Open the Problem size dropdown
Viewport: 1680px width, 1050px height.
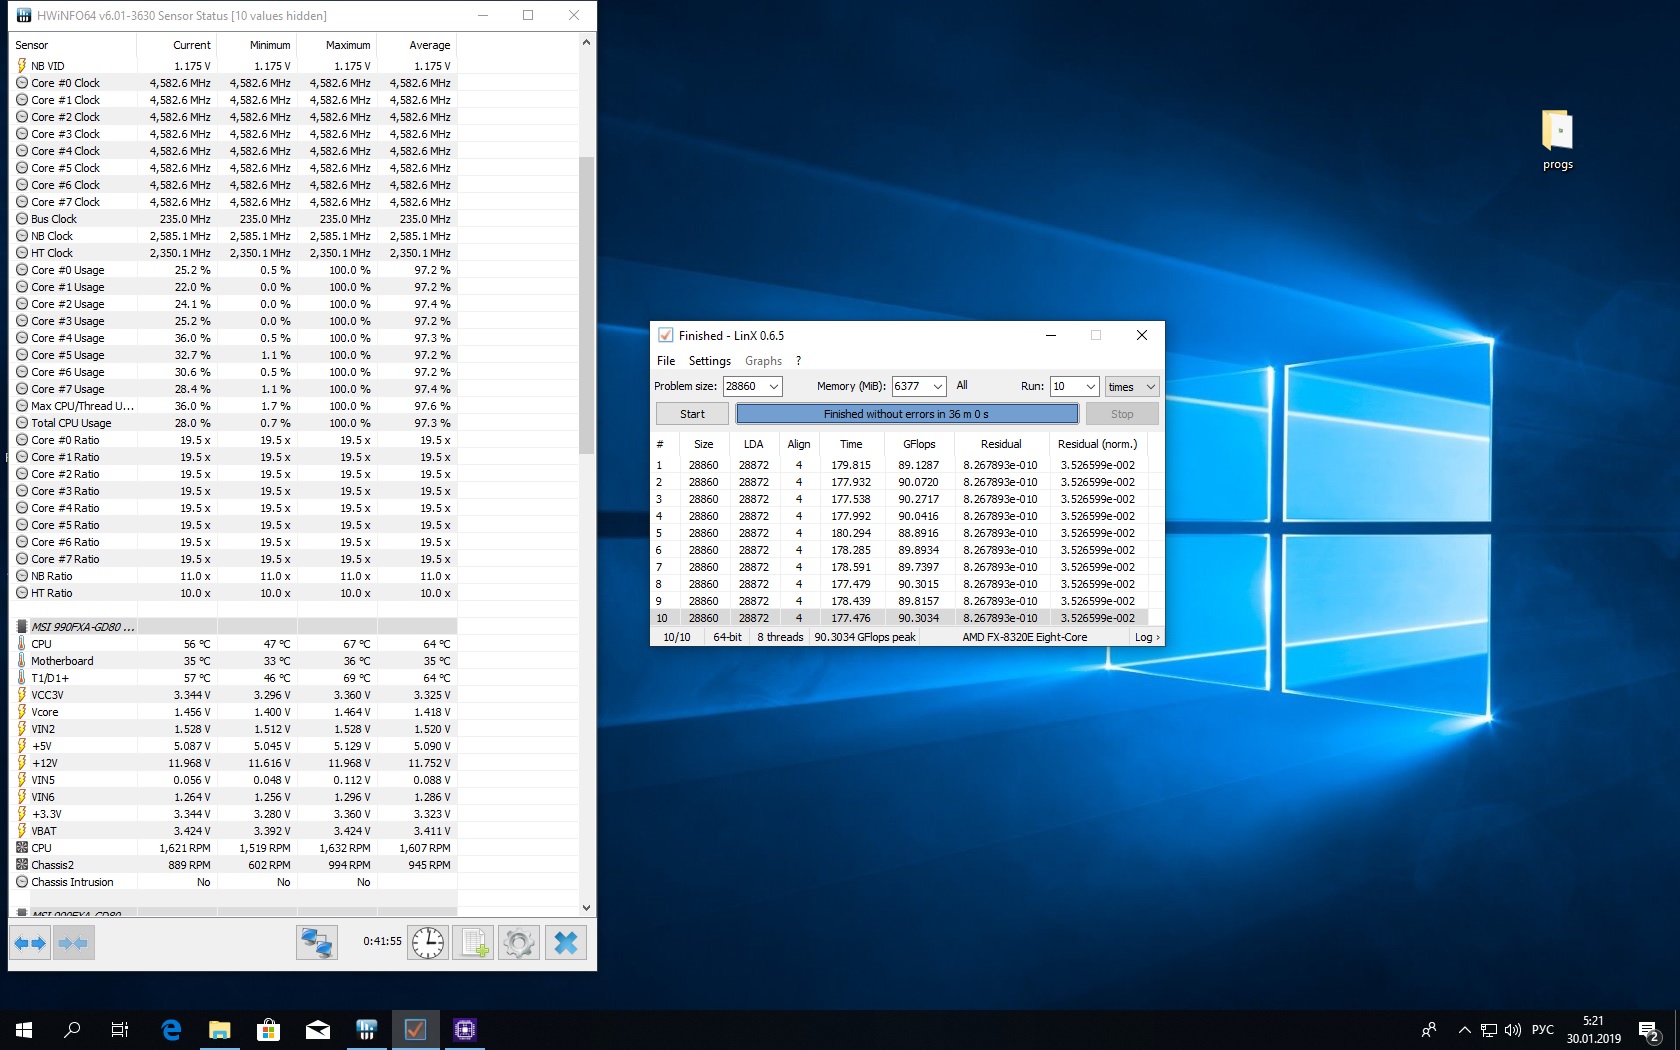tap(773, 387)
